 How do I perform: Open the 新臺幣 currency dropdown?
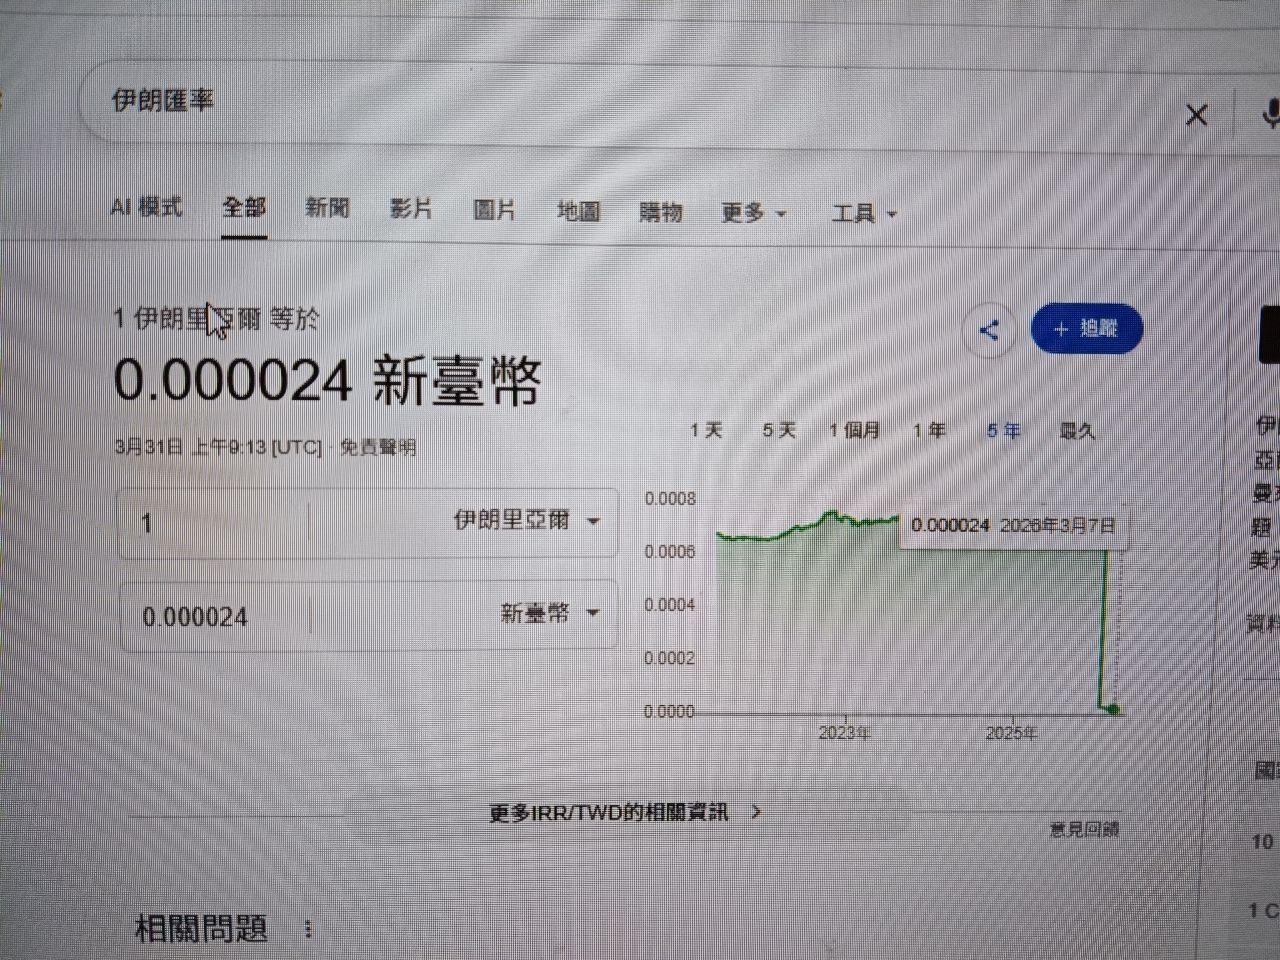549,613
